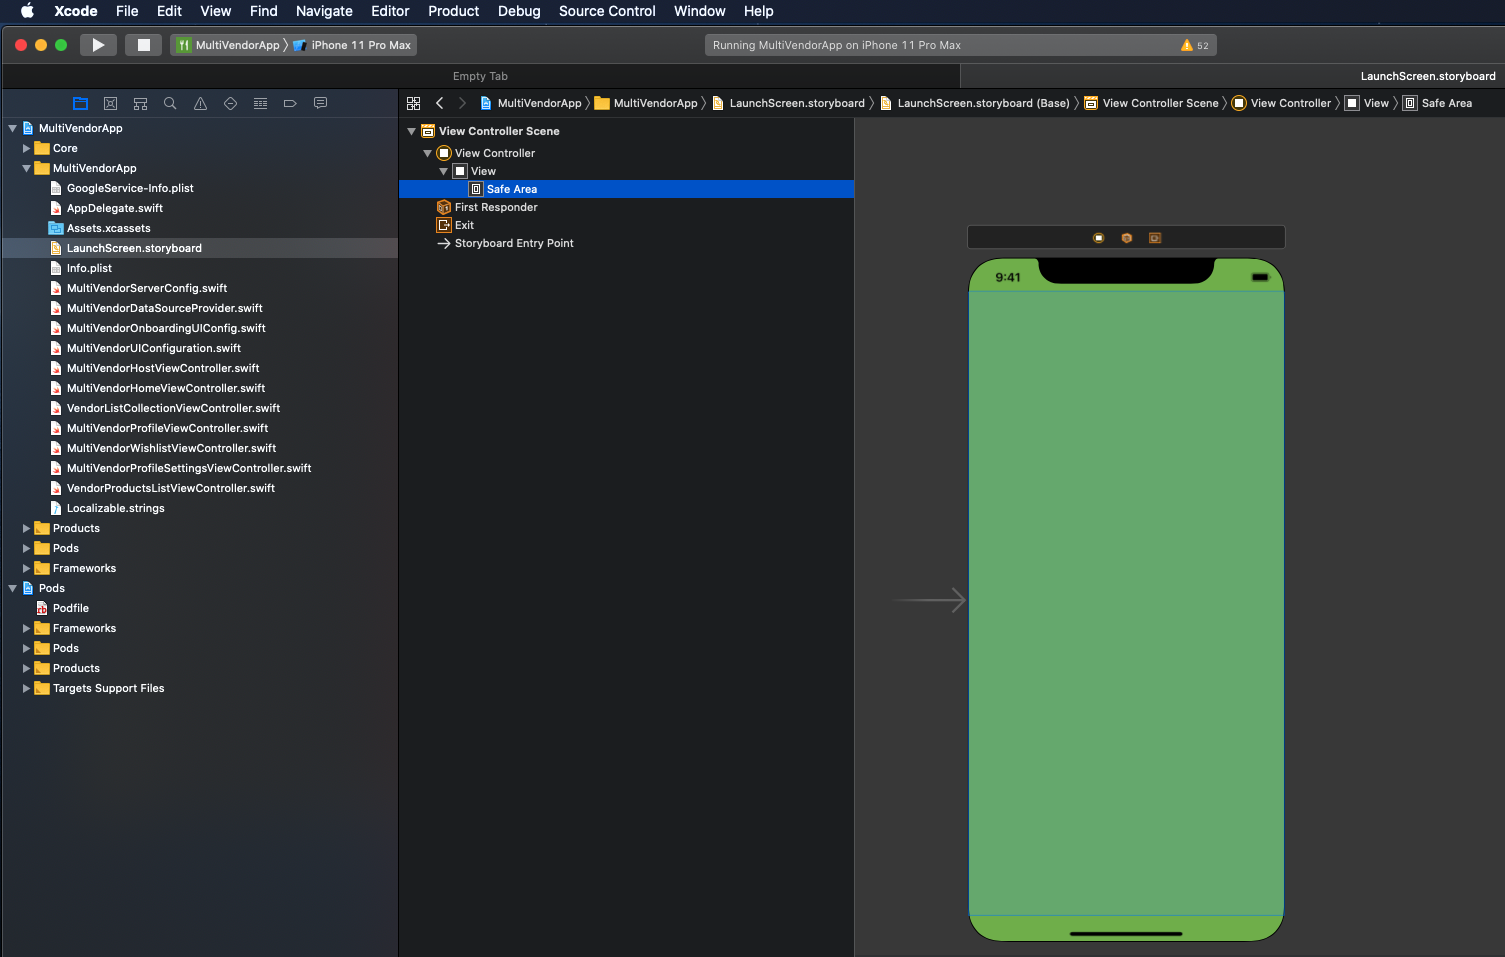Show the Symbol navigator

point(141,103)
